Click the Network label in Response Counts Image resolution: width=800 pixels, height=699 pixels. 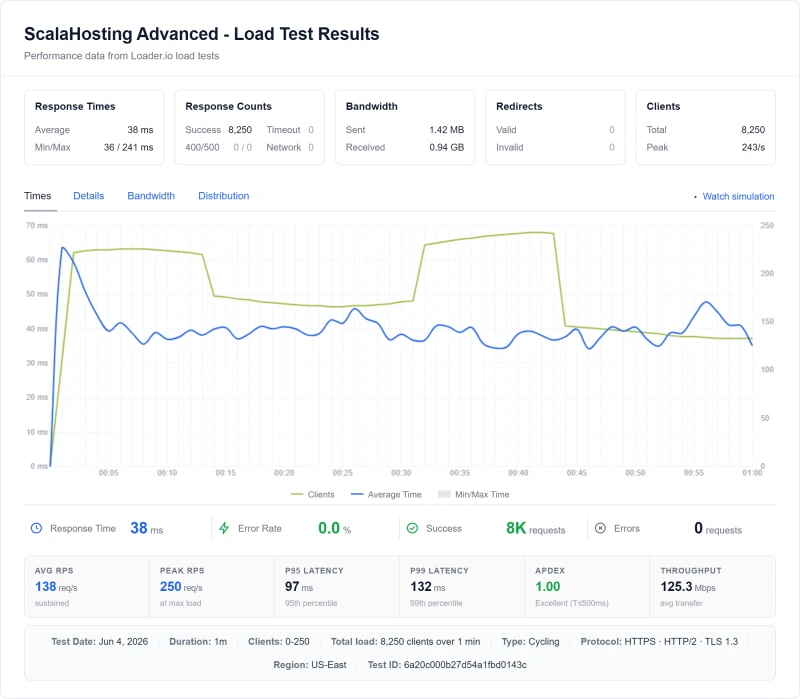click(x=284, y=147)
